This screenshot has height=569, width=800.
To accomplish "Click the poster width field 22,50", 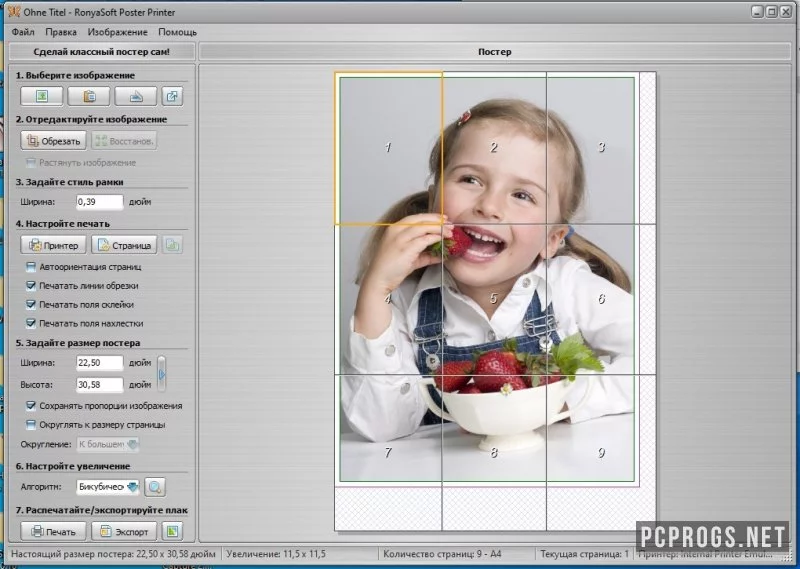I will (x=99, y=363).
